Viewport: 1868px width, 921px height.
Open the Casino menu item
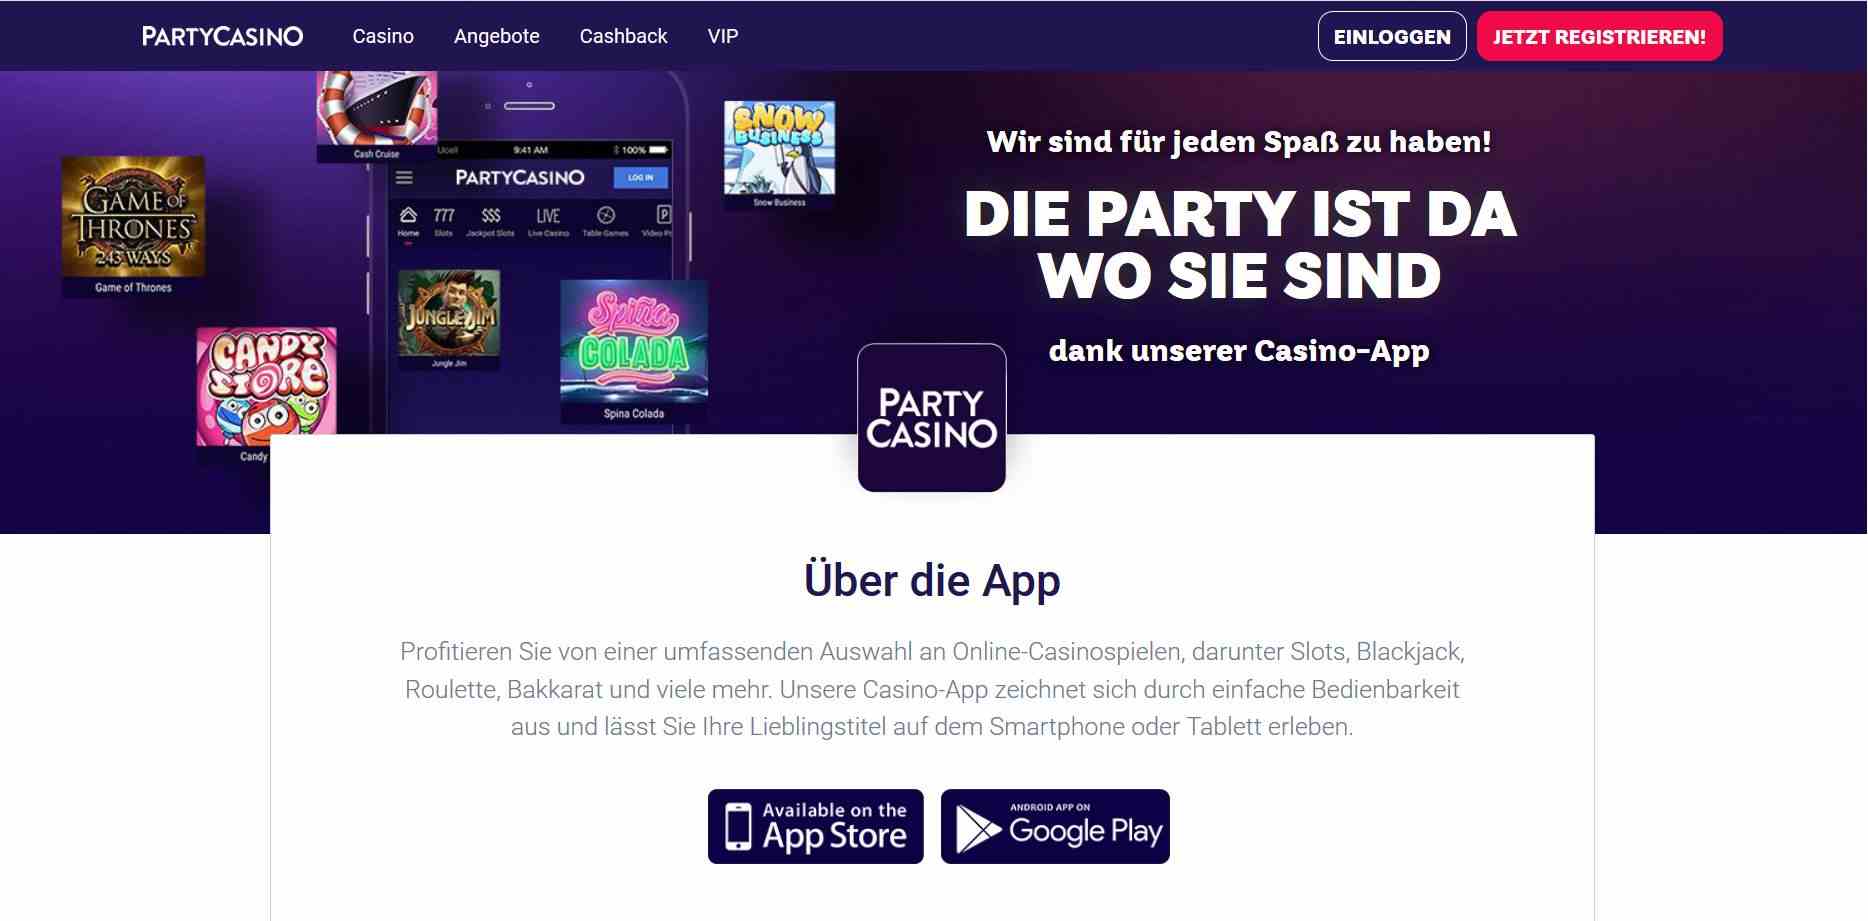pos(383,36)
